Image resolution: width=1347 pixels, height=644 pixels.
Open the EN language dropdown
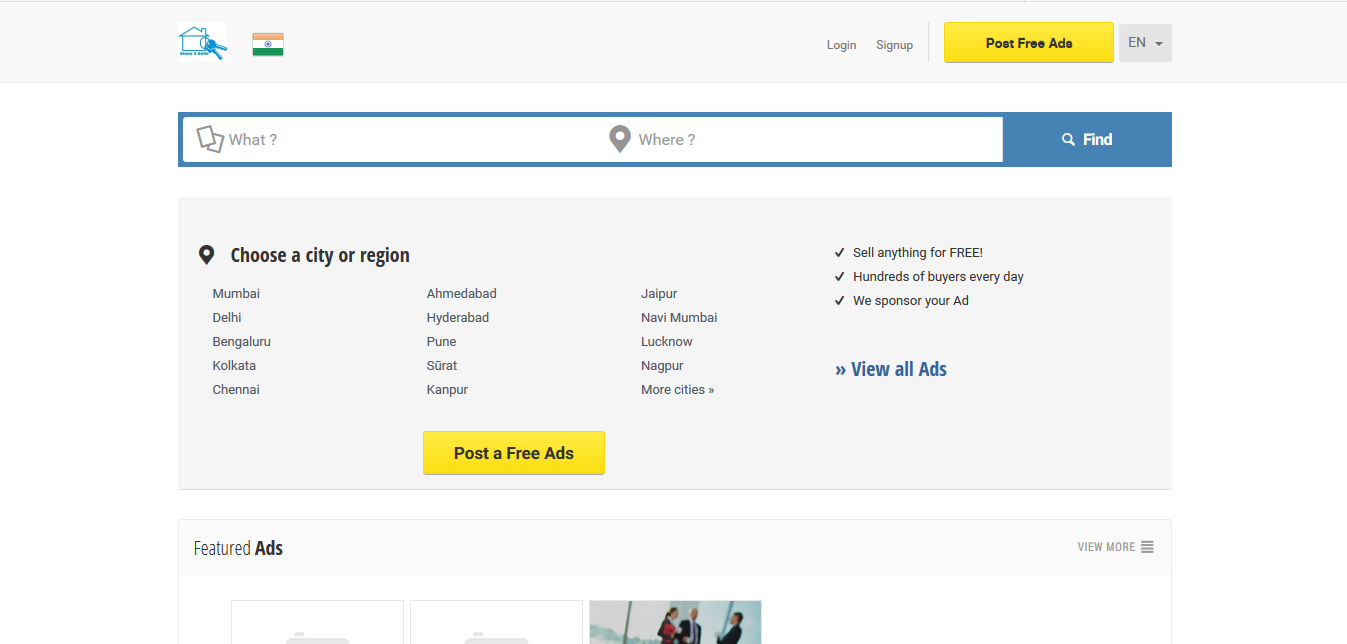1144,42
